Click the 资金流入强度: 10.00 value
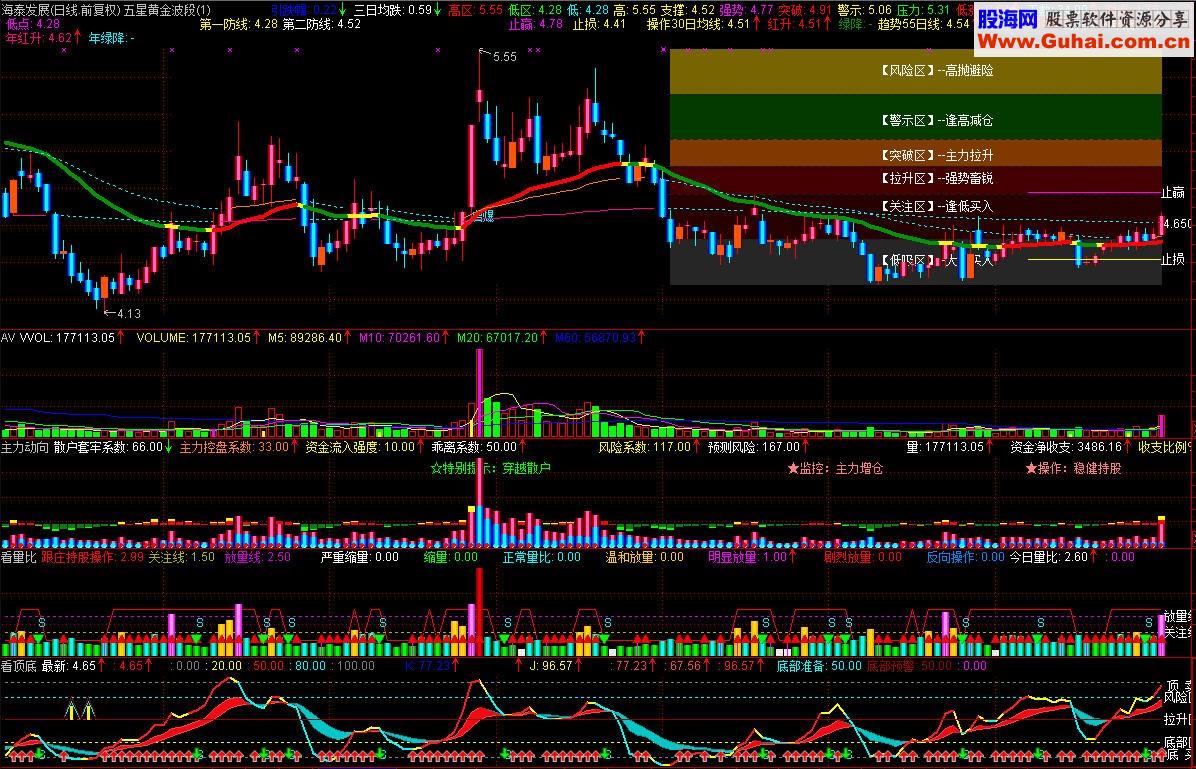The width and height of the screenshot is (1196, 769). click(x=359, y=446)
